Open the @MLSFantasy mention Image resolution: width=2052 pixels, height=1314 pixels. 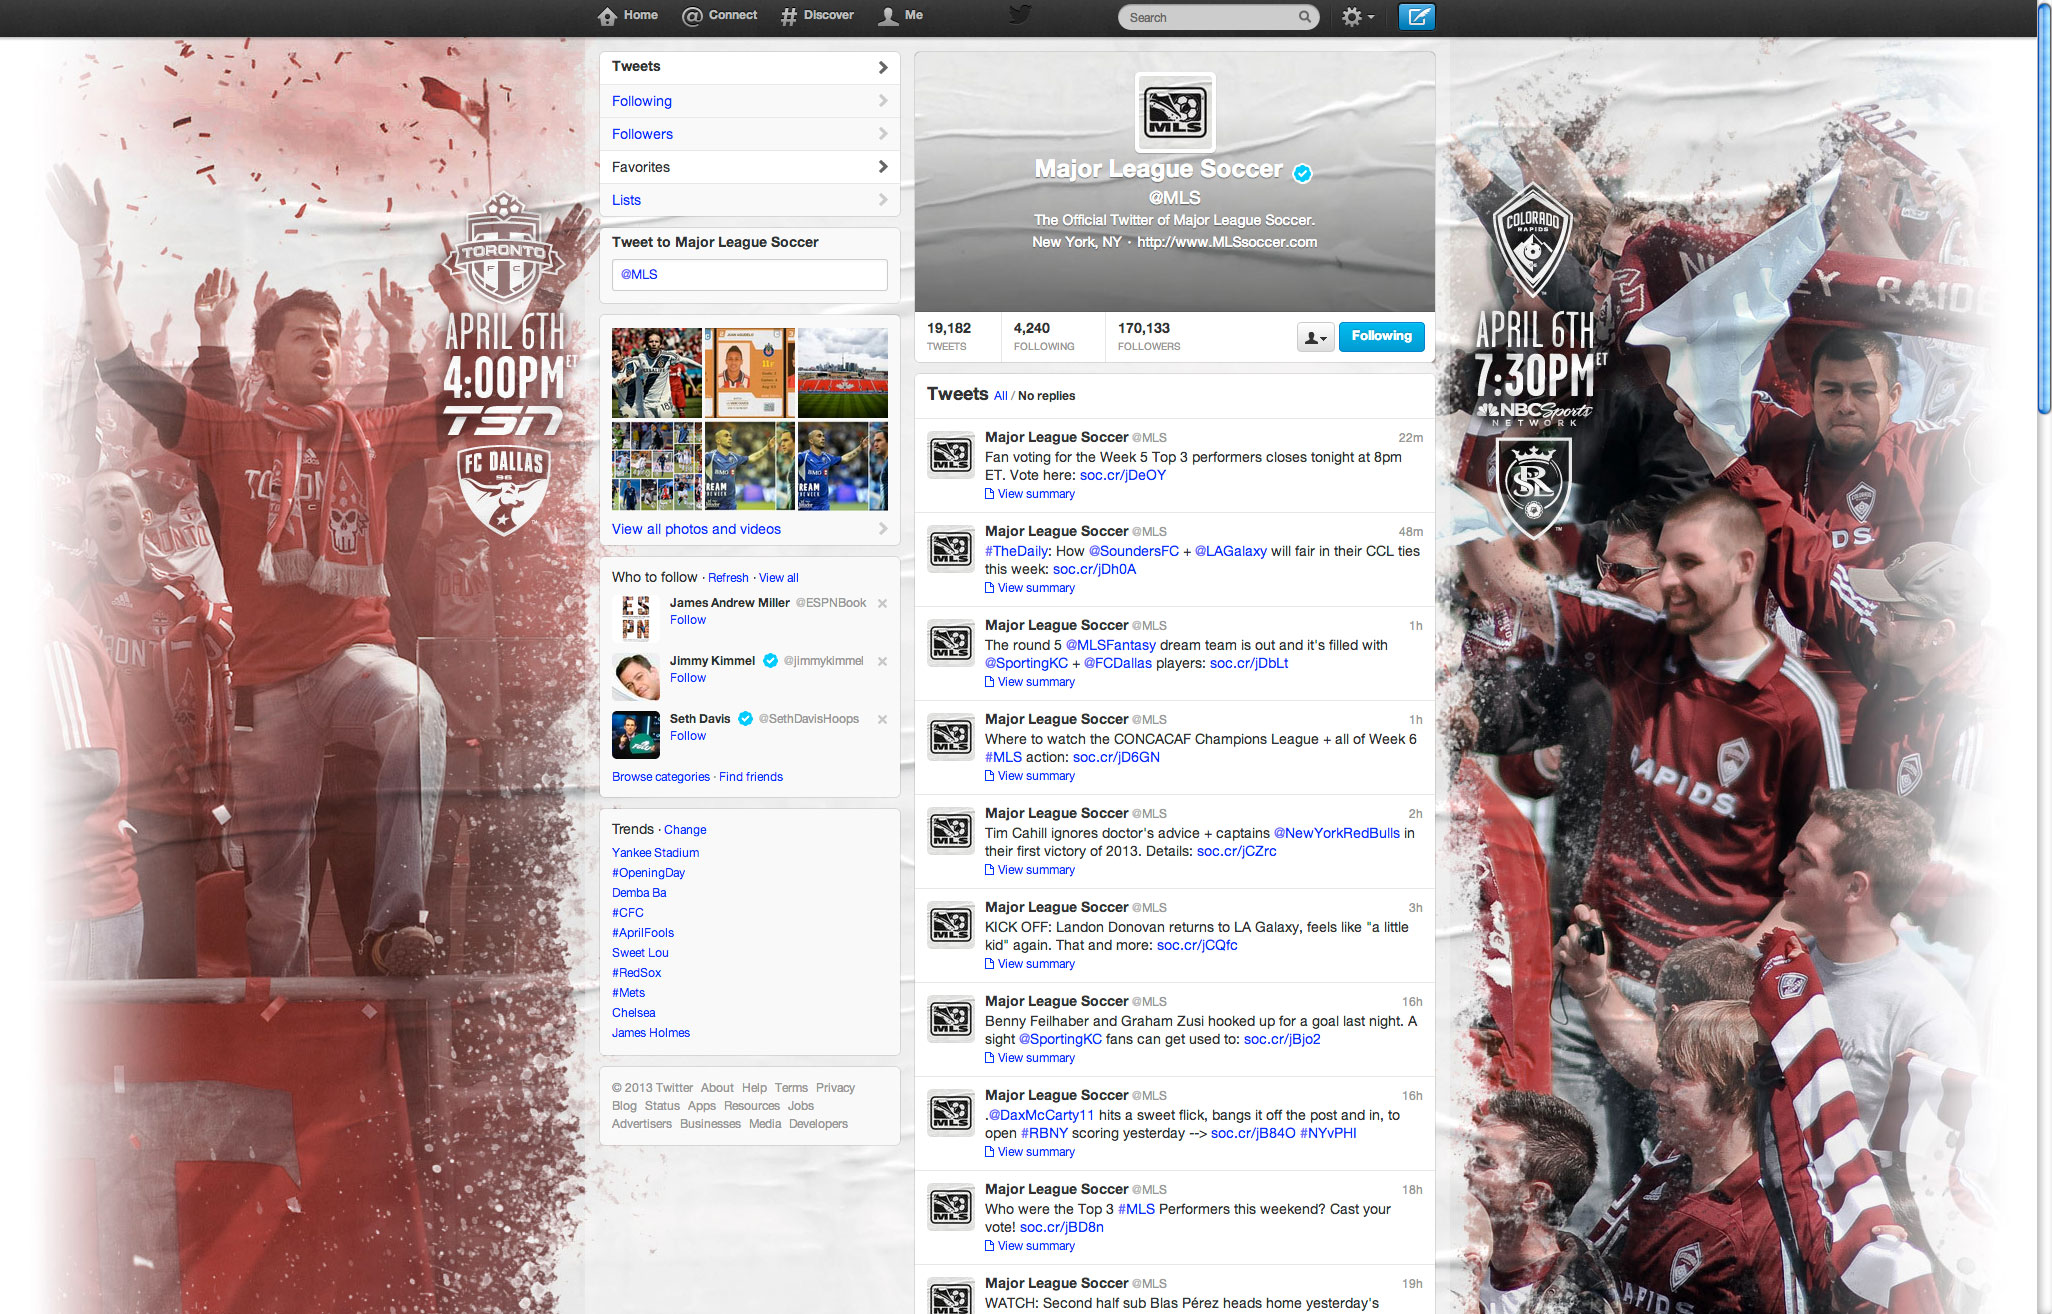pos(1111,645)
